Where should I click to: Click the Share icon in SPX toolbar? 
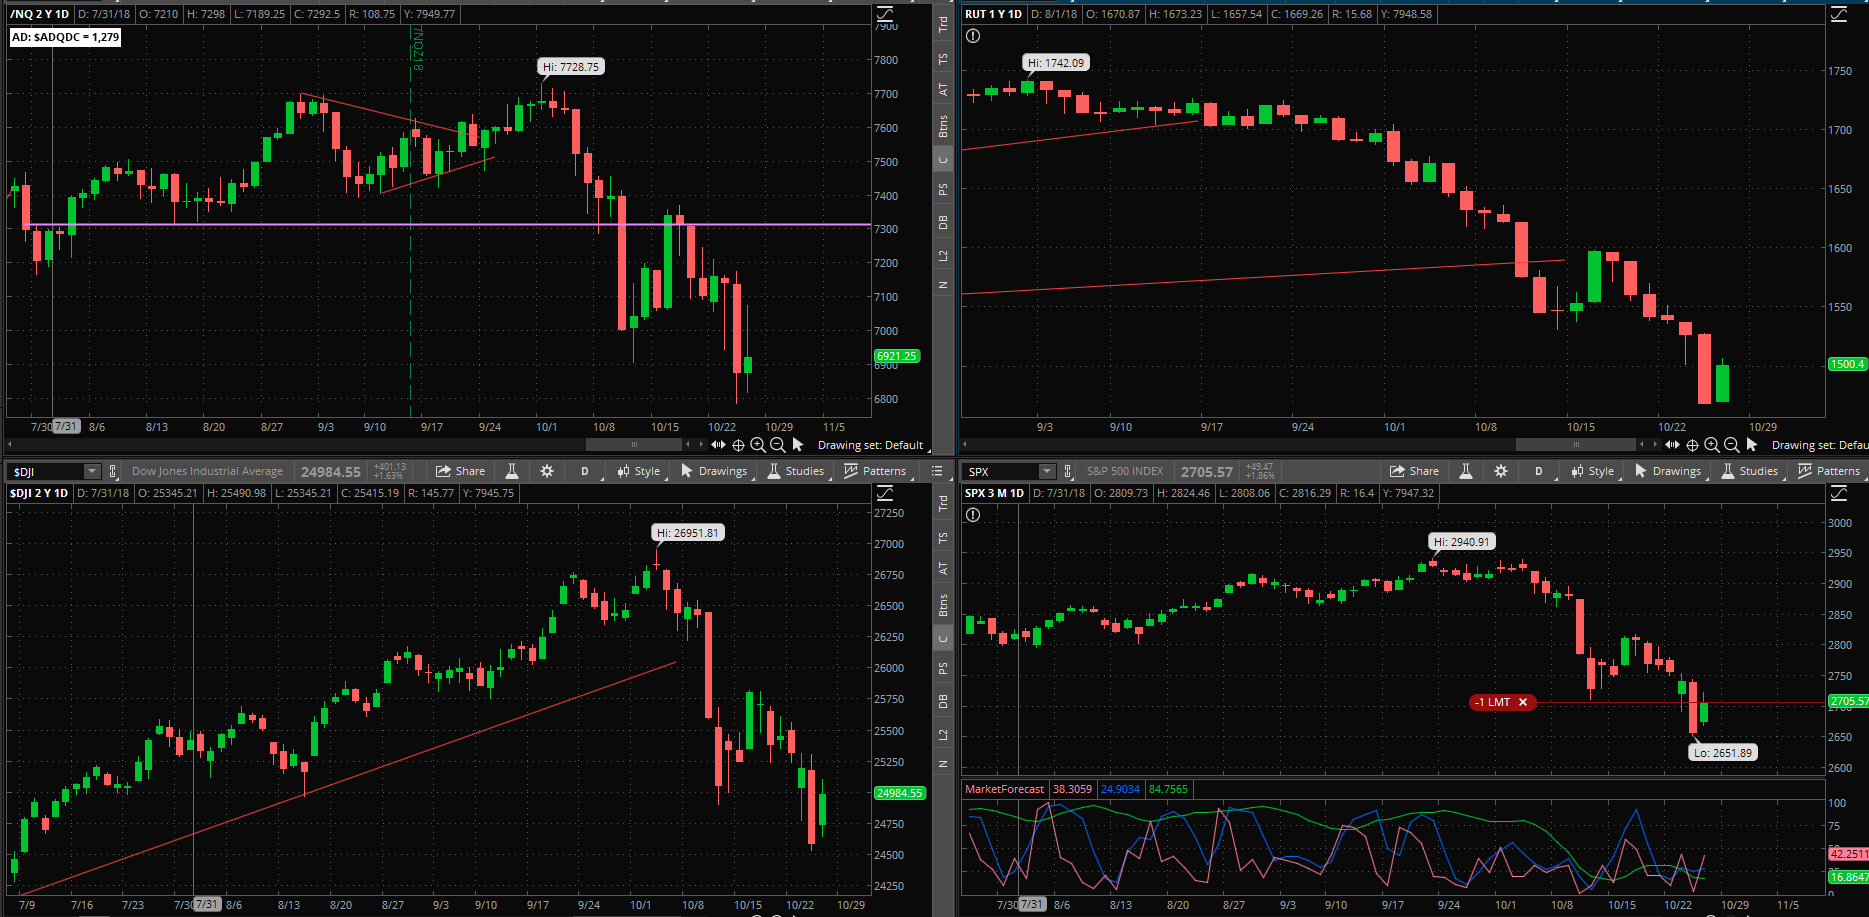click(1415, 471)
